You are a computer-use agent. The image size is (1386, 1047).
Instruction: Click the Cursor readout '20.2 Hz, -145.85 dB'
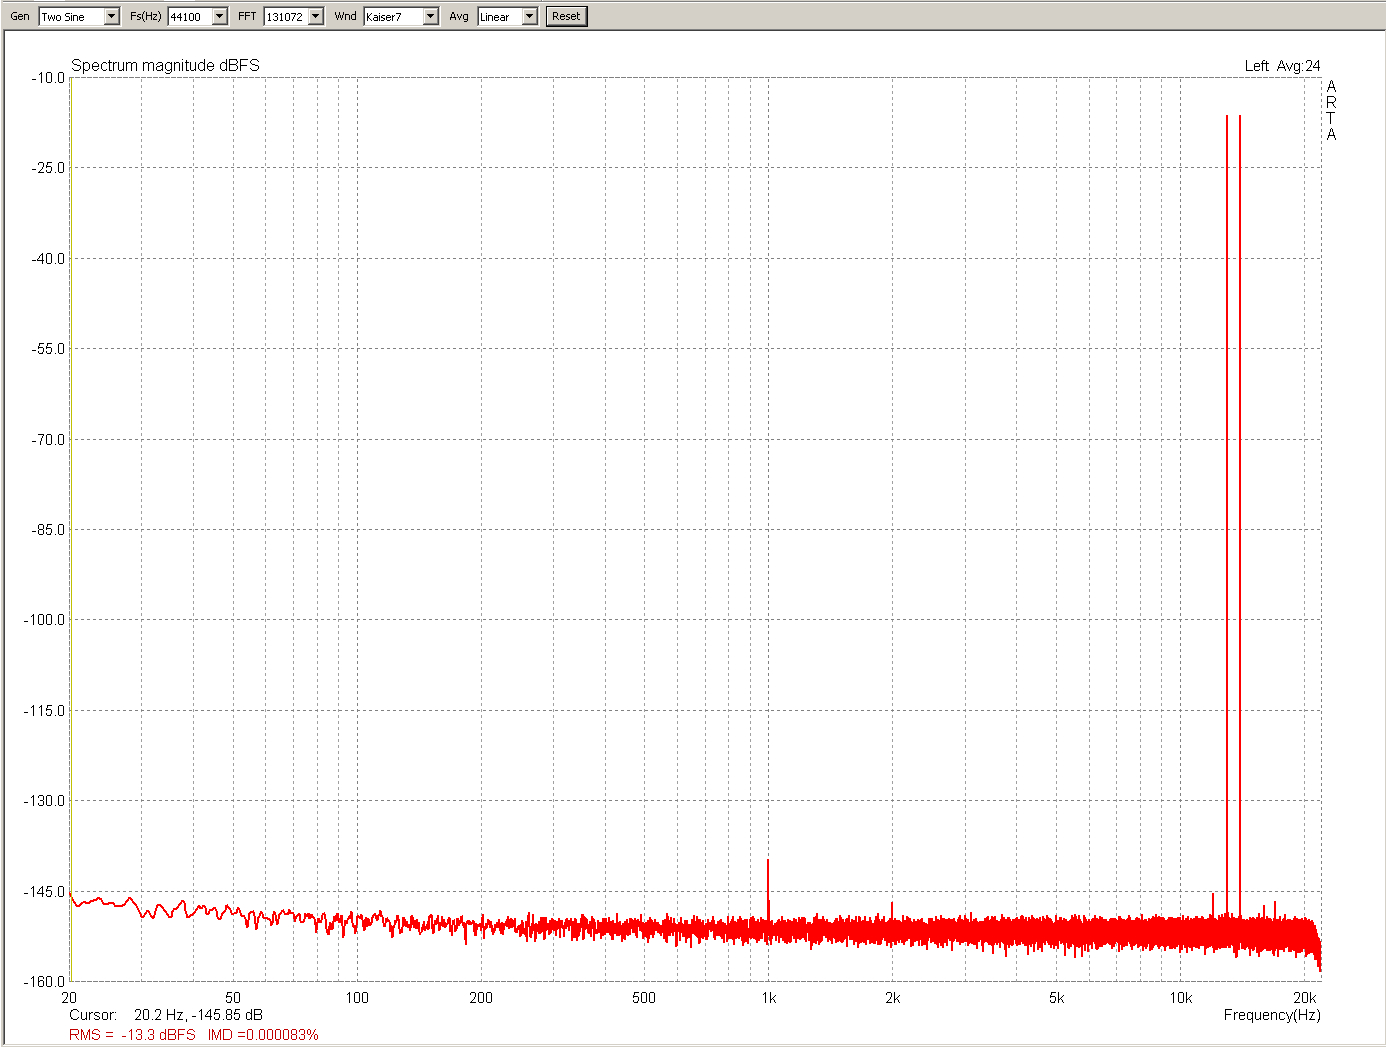[198, 1014]
